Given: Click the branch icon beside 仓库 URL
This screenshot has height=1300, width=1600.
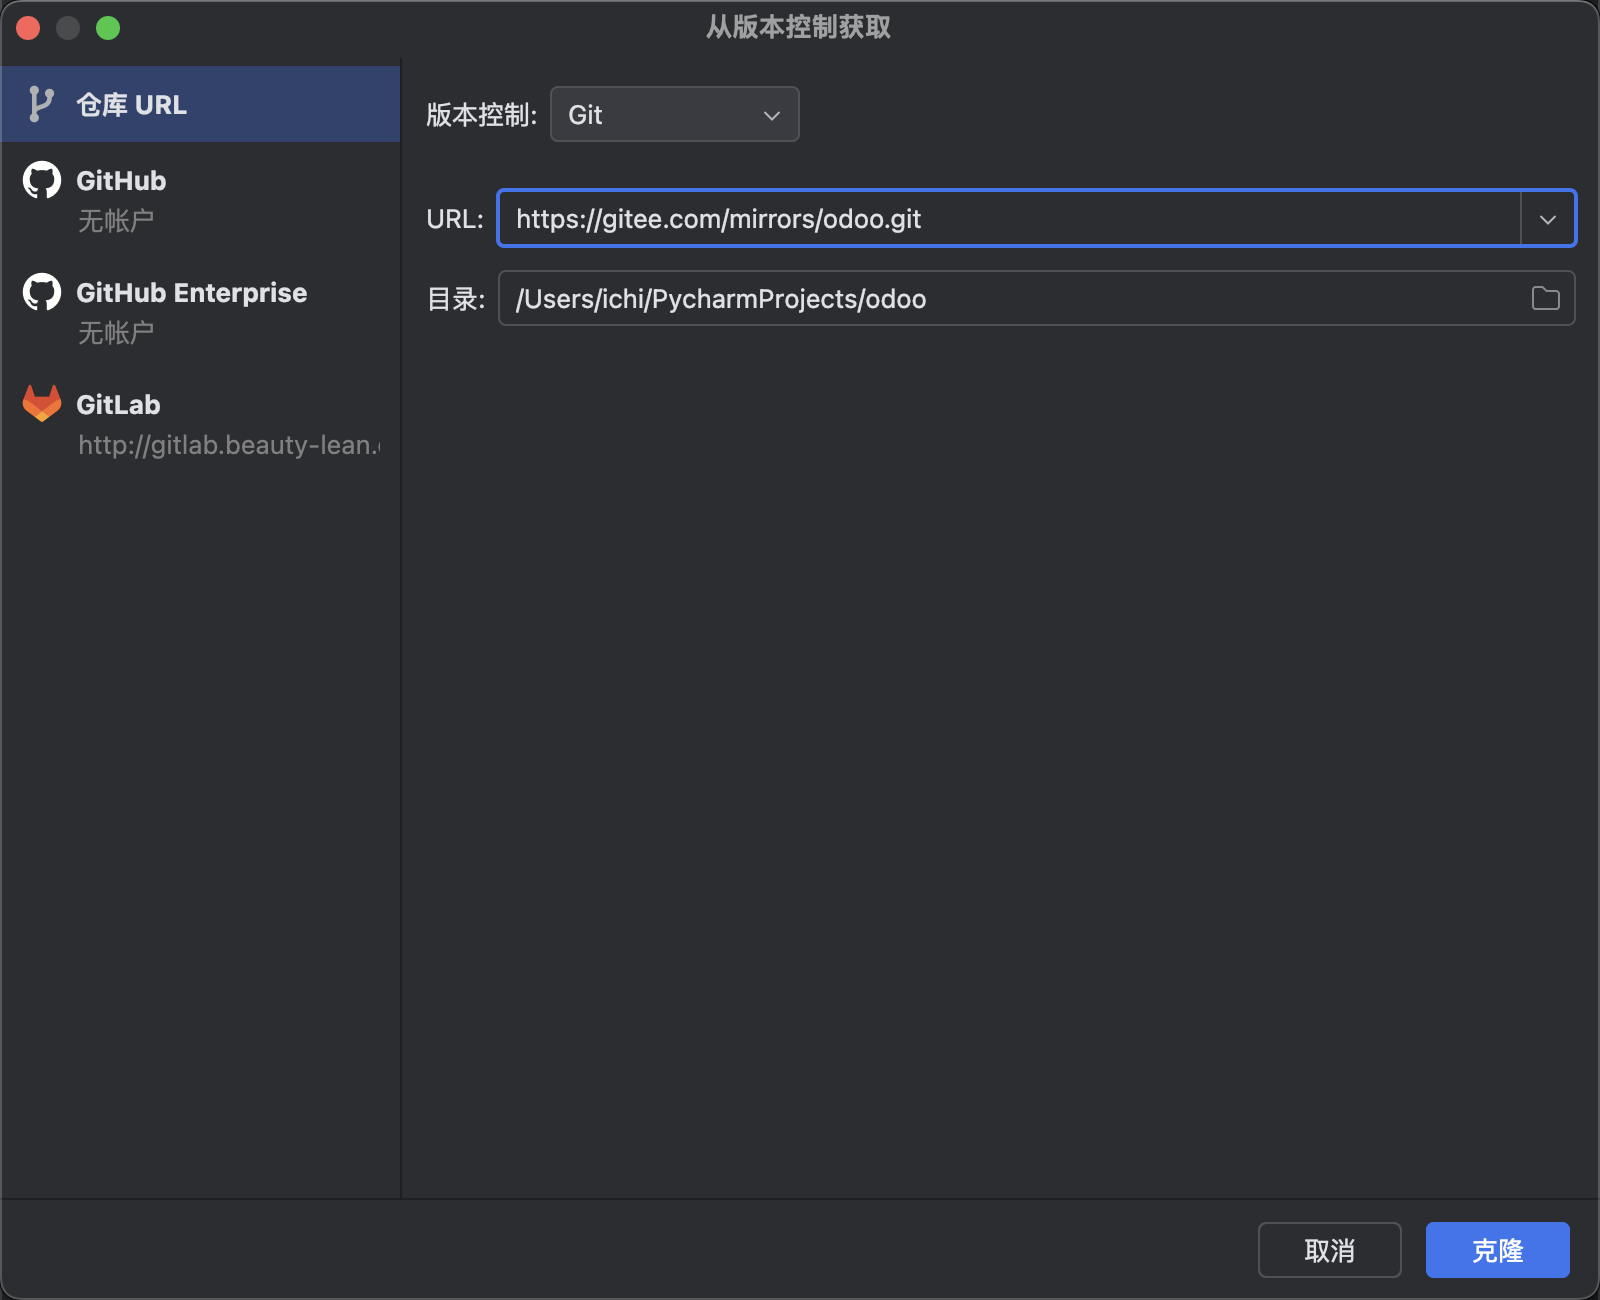Looking at the screenshot, I should pos(41,104).
